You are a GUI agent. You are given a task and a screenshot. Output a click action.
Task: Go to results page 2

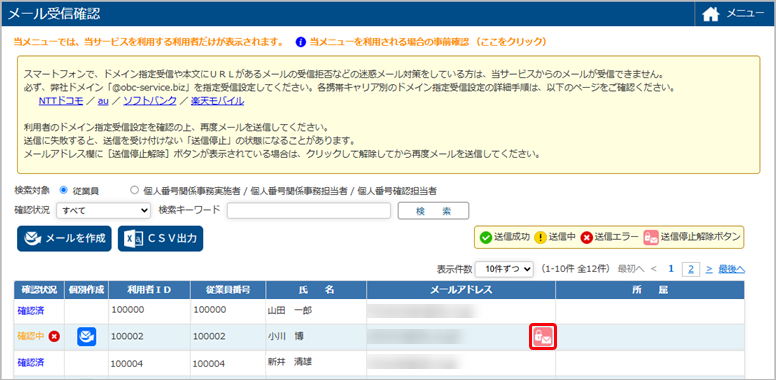coord(690,269)
